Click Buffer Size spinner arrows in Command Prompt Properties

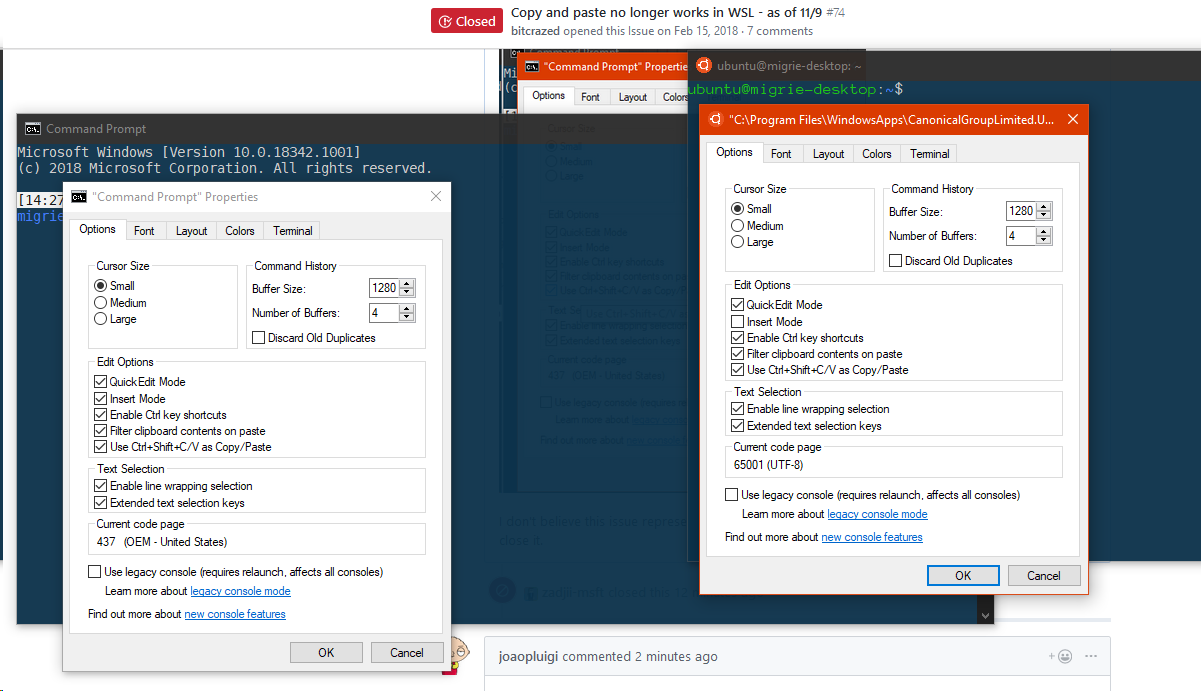click(407, 288)
